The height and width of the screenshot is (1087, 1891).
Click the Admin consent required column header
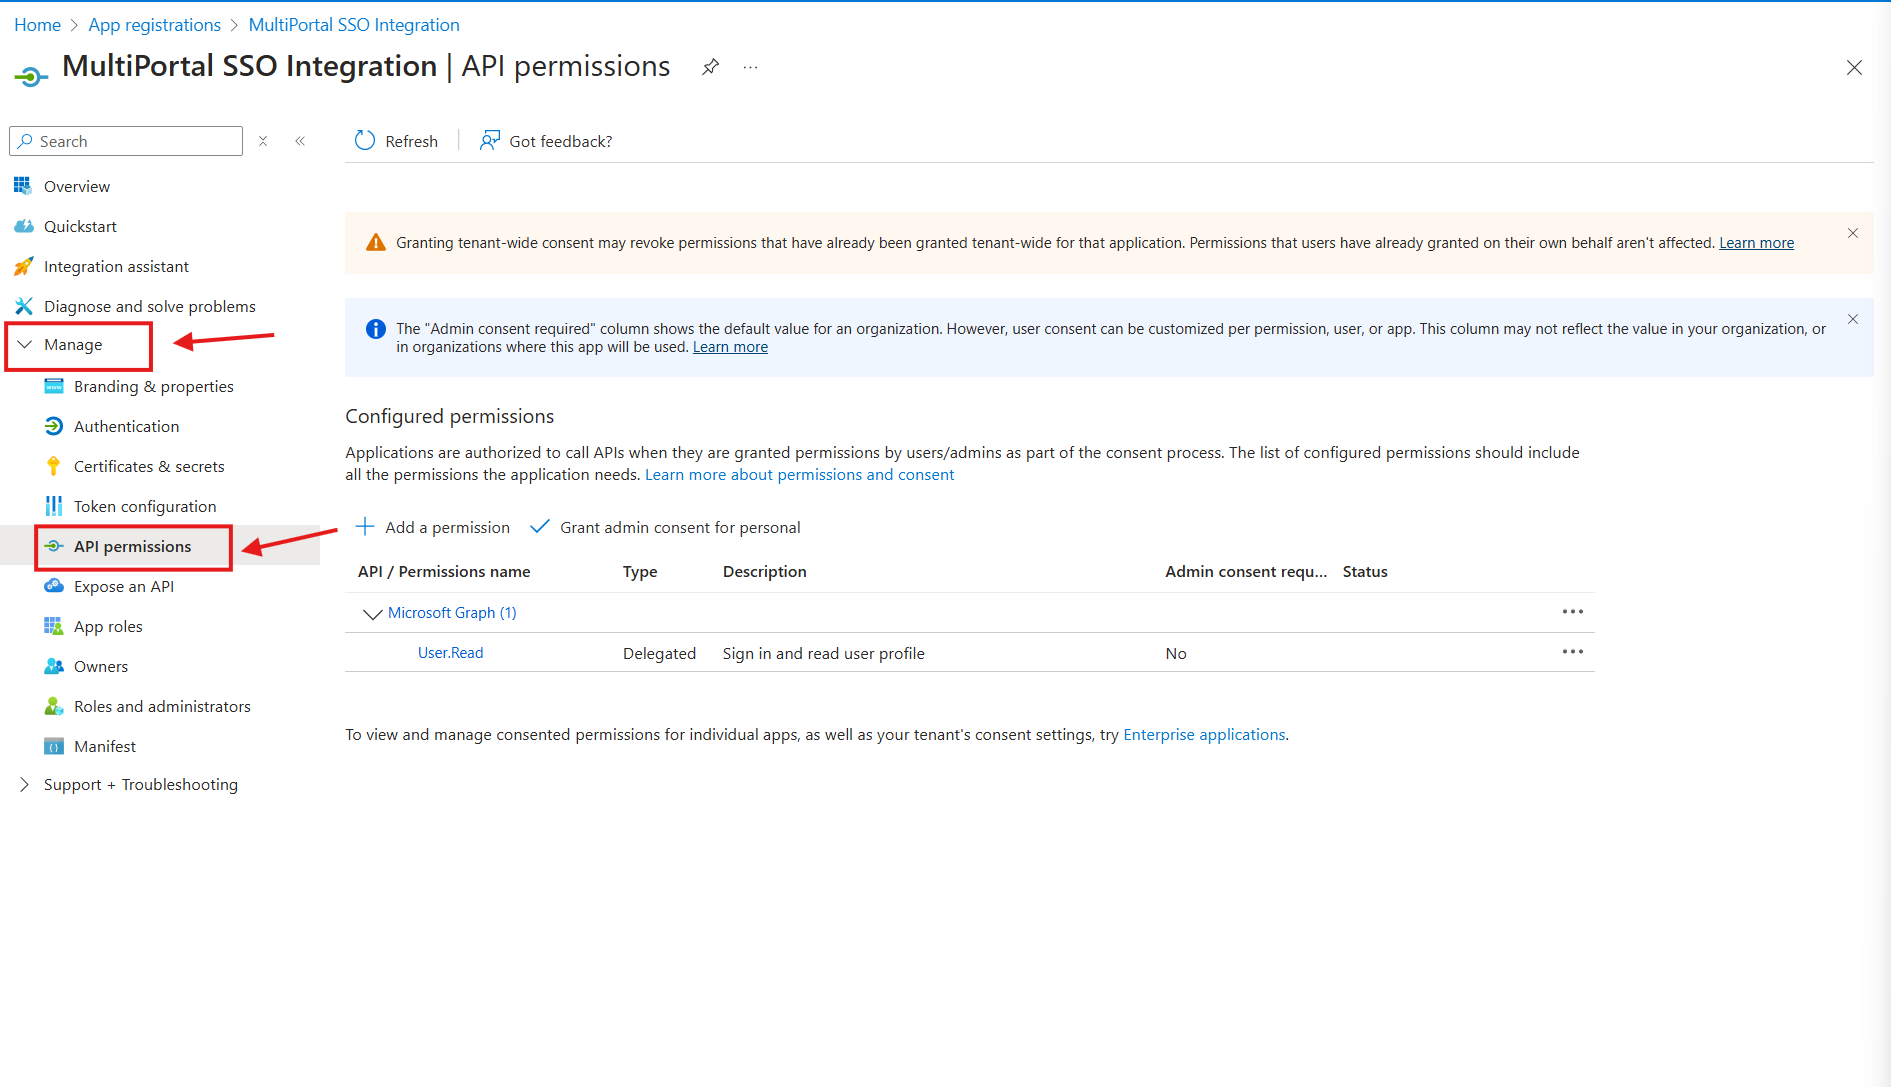point(1246,572)
